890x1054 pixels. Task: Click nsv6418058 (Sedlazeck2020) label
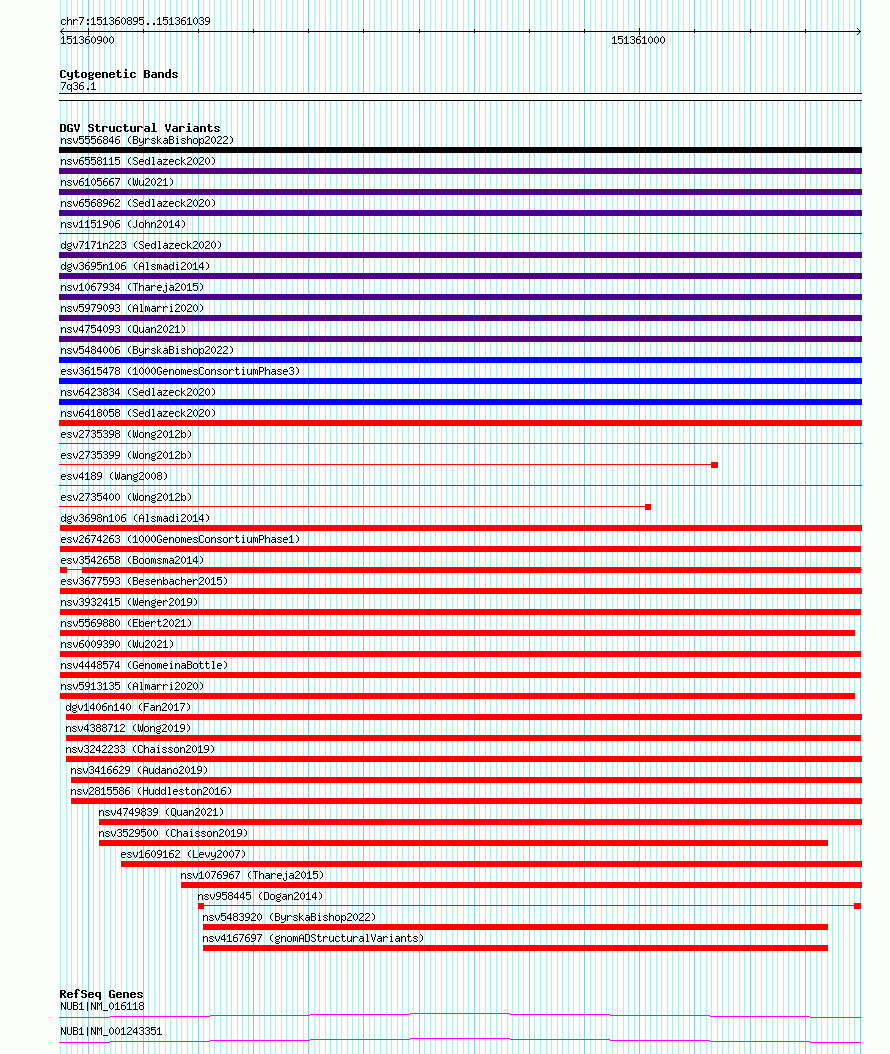(x=138, y=413)
